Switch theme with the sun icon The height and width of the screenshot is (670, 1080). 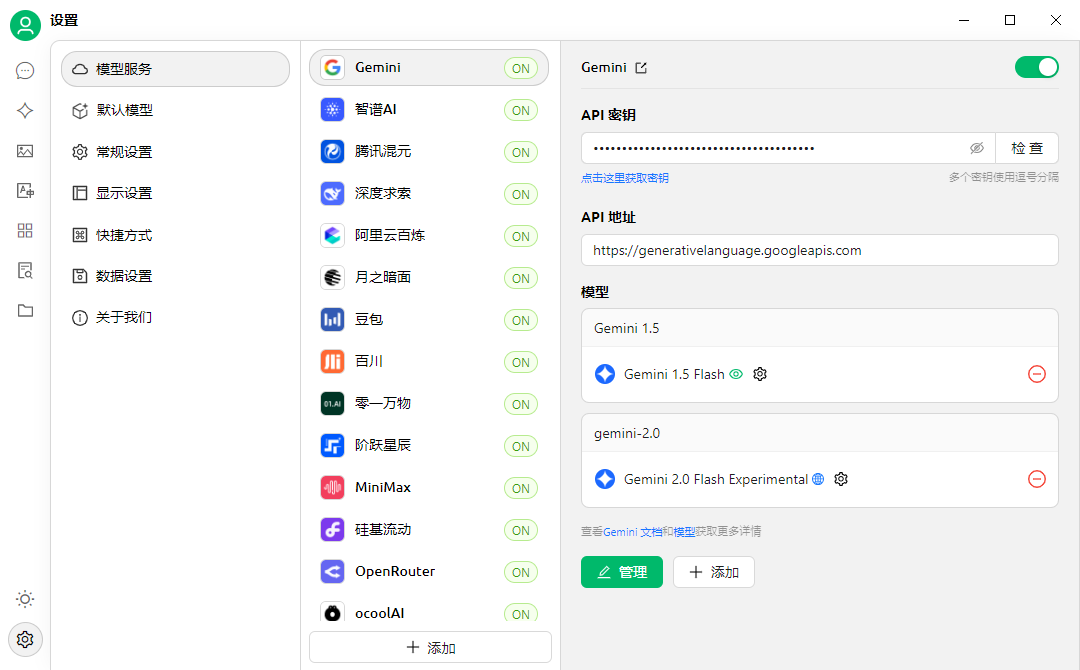pyautogui.click(x=25, y=599)
